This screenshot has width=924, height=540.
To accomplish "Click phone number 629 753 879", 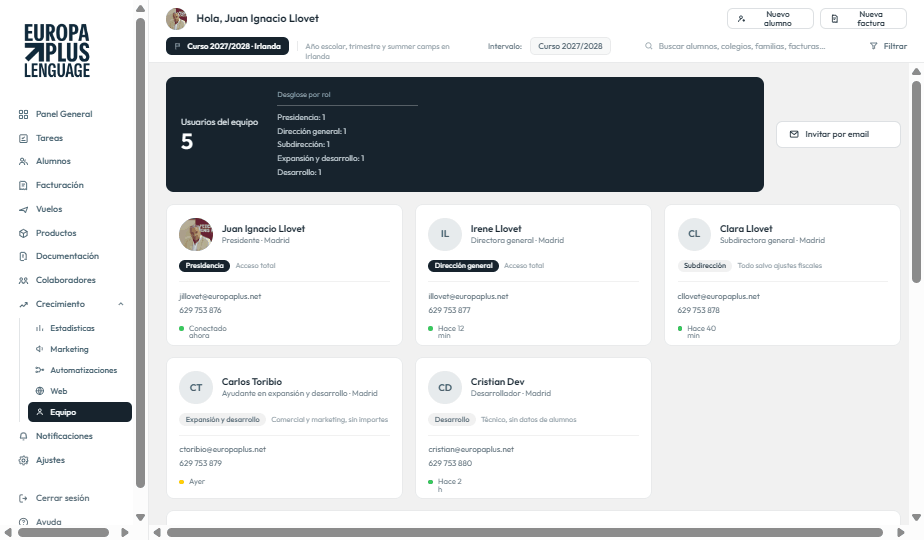I will [x=200, y=463].
